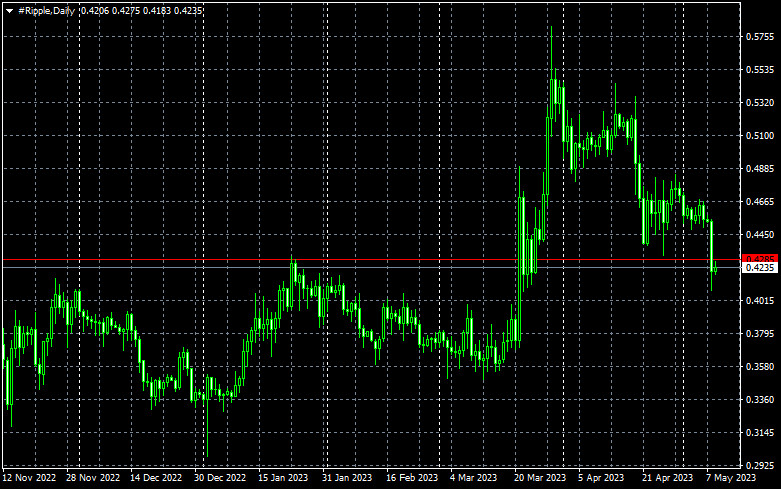Select price scale value 0.4015

click(760, 301)
